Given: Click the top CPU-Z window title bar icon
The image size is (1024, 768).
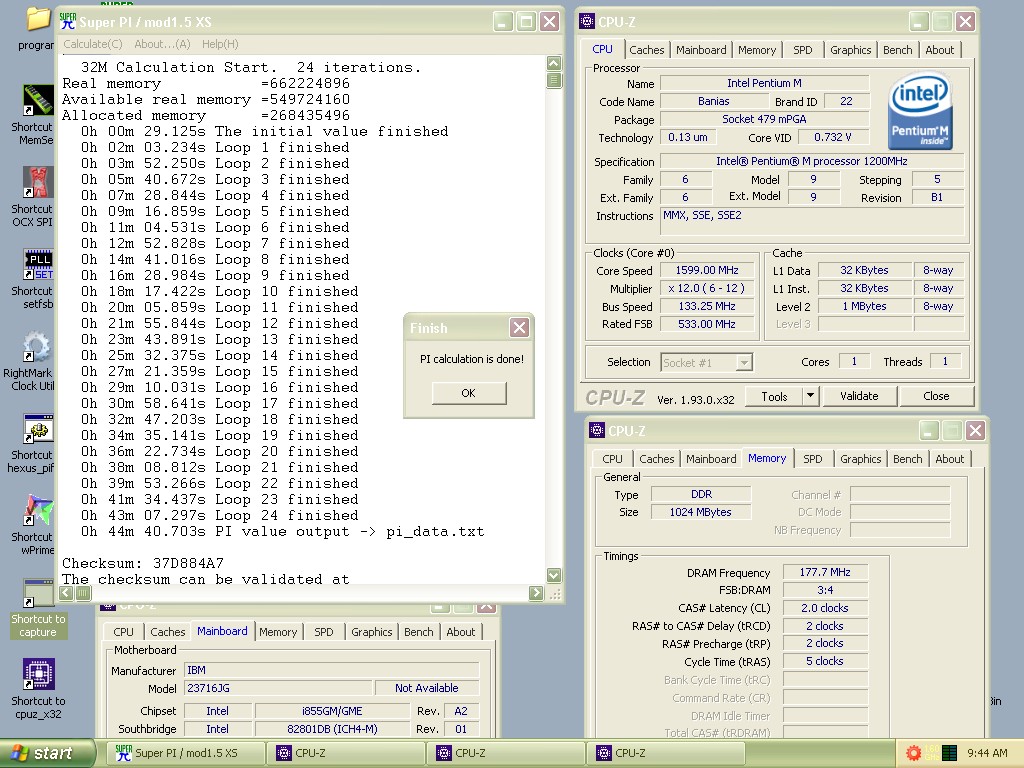Looking at the screenshot, I should coord(586,22).
